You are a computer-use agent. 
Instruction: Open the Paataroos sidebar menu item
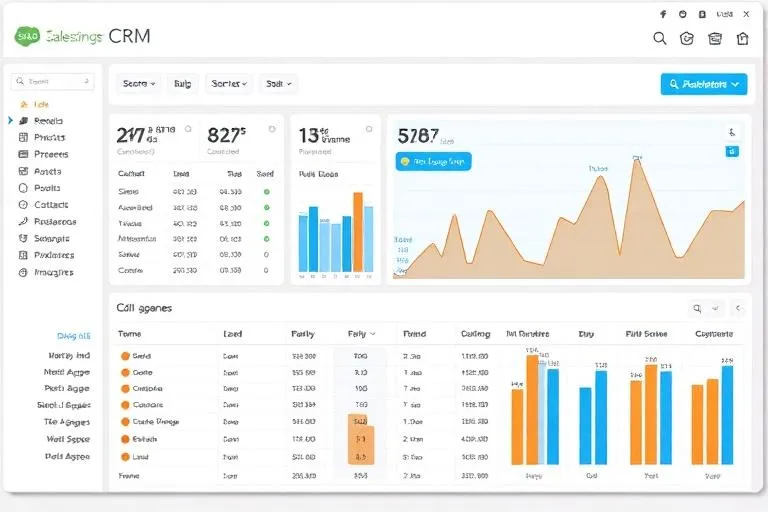(55, 221)
